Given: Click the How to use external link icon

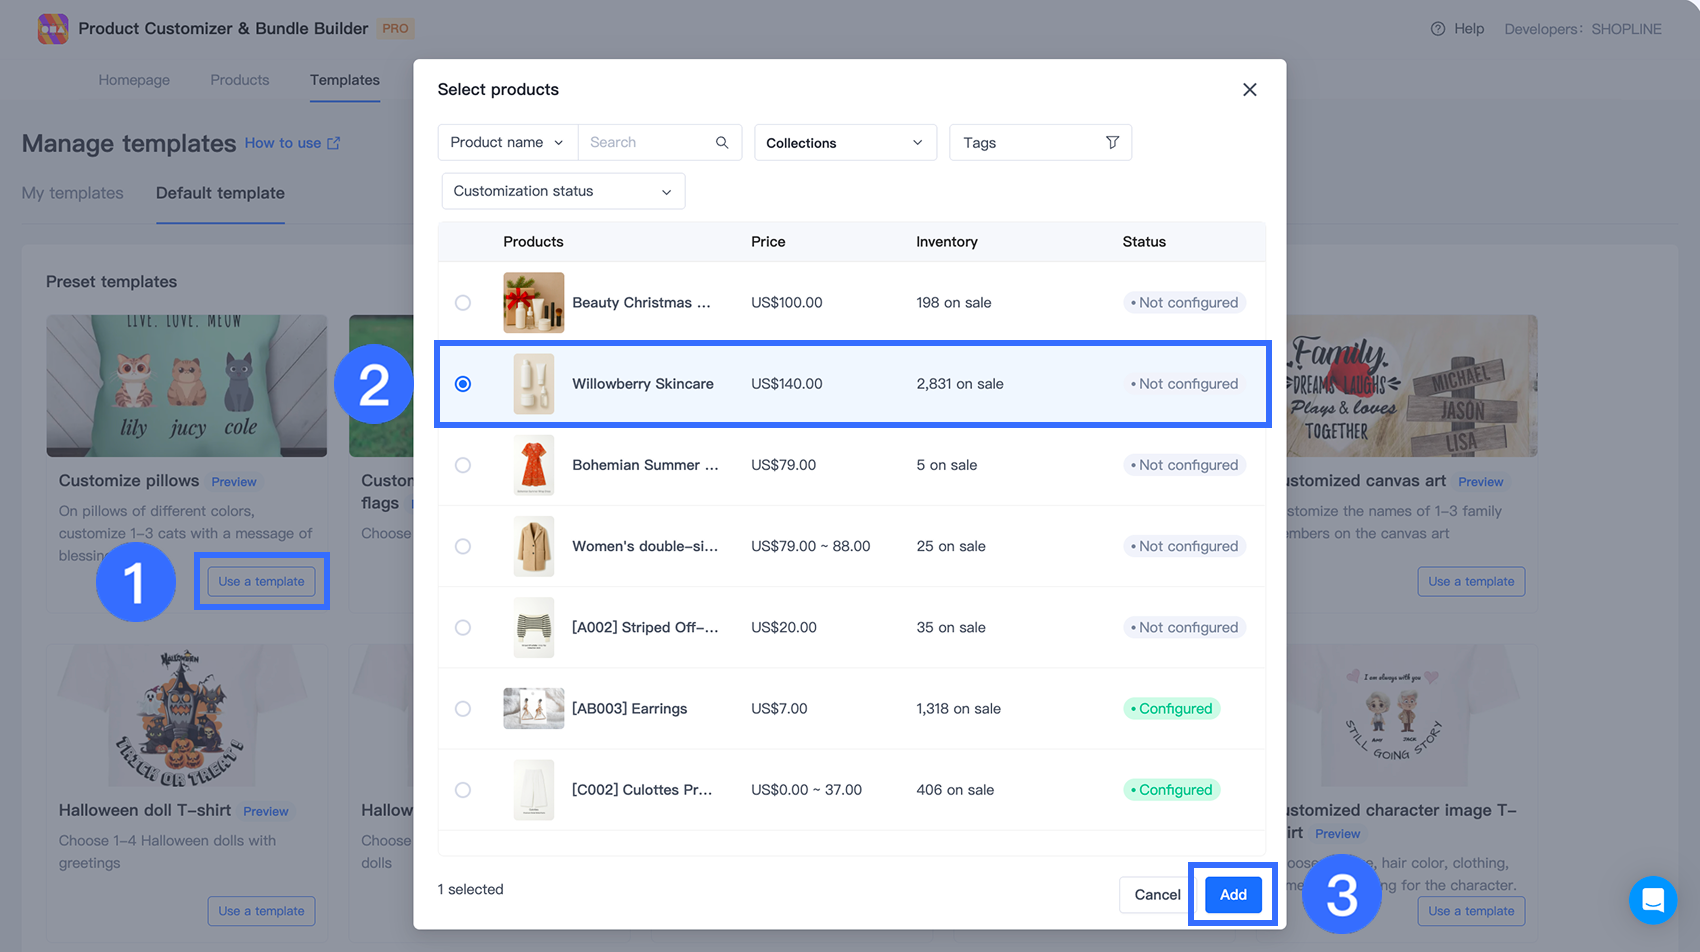Looking at the screenshot, I should pyautogui.click(x=333, y=143).
